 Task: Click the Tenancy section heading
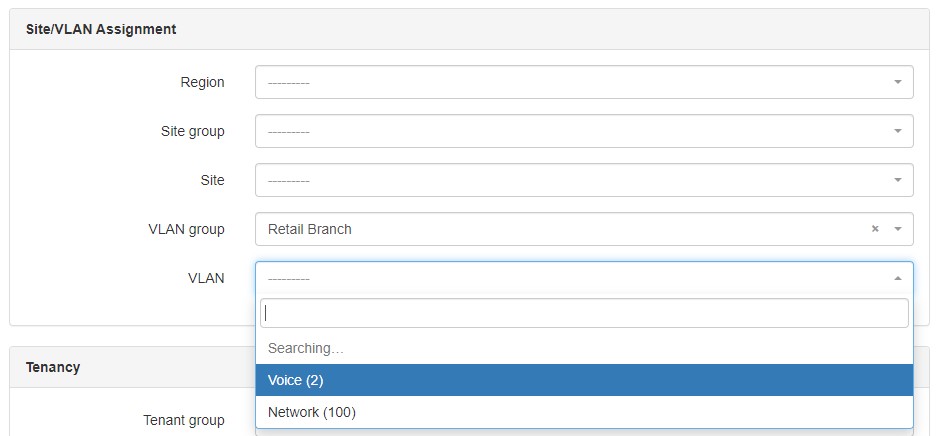[53, 367]
